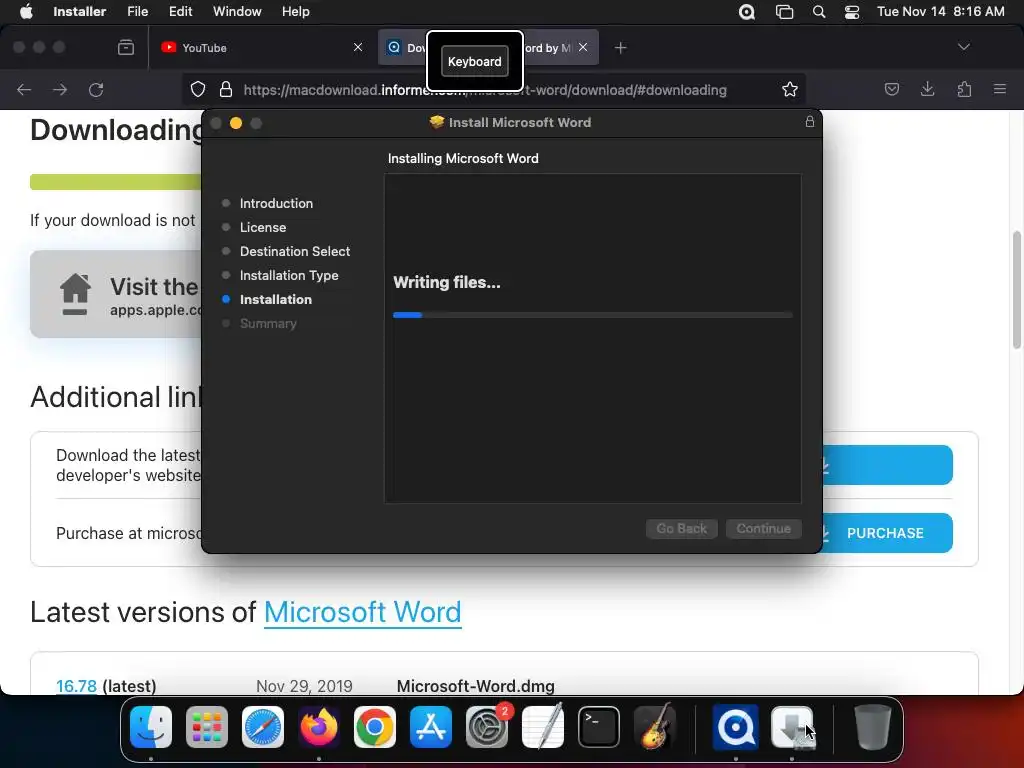1024x768 pixels.
Task: Click the green download progress bar on webpage
Action: coord(116,182)
